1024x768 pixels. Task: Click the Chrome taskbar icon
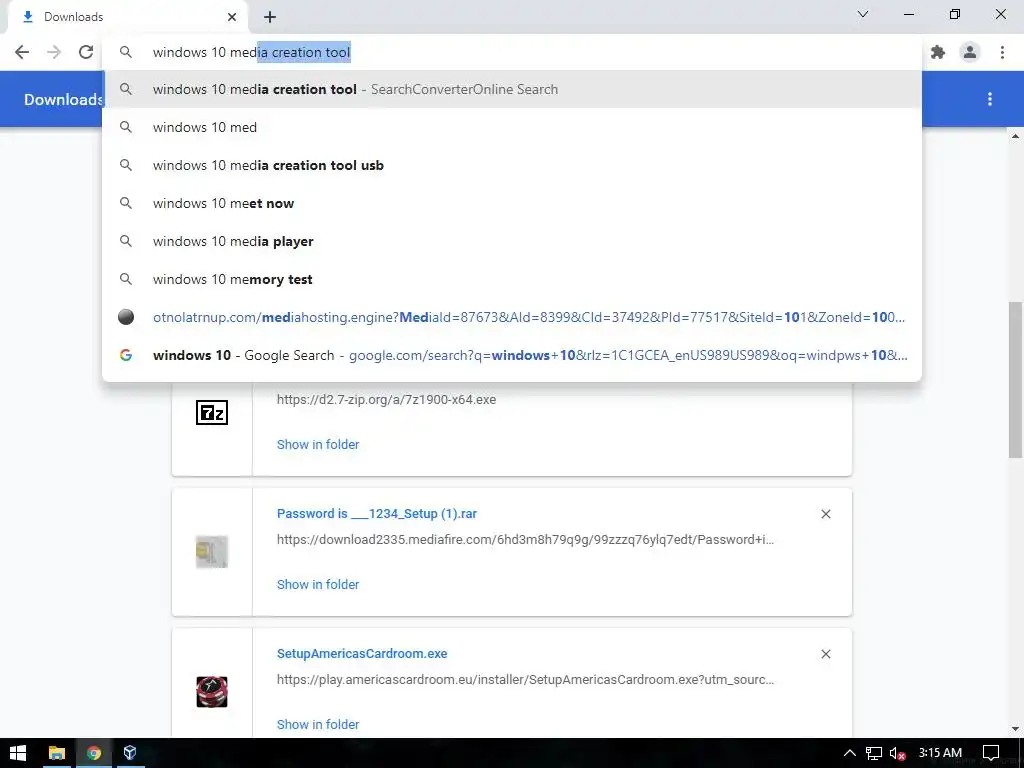coord(94,753)
